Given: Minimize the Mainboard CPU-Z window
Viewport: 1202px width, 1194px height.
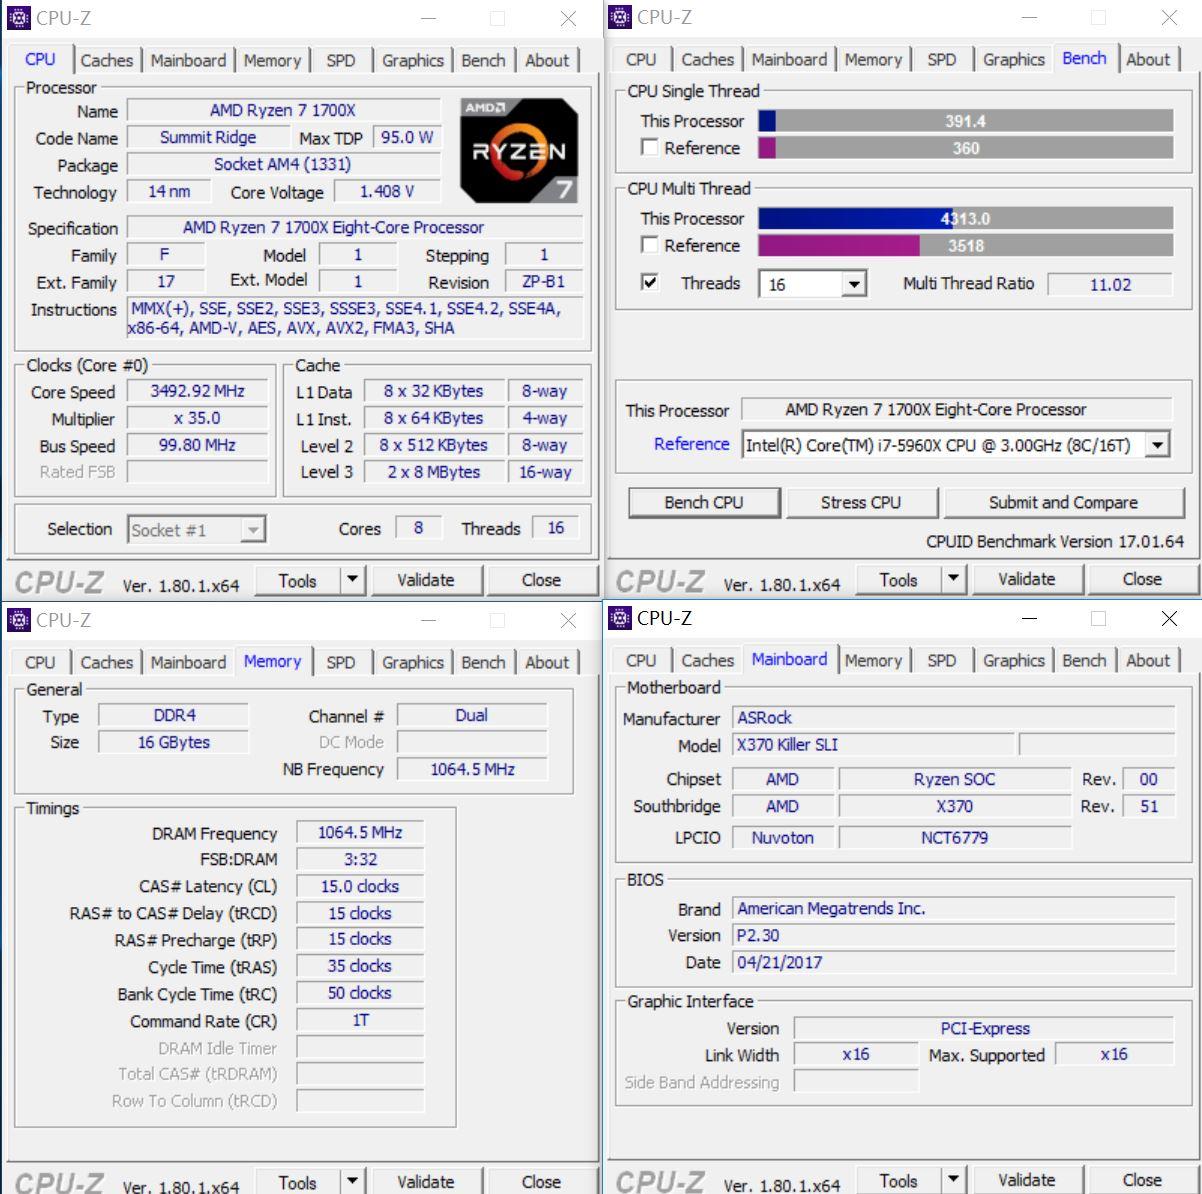Looking at the screenshot, I should [x=1028, y=619].
